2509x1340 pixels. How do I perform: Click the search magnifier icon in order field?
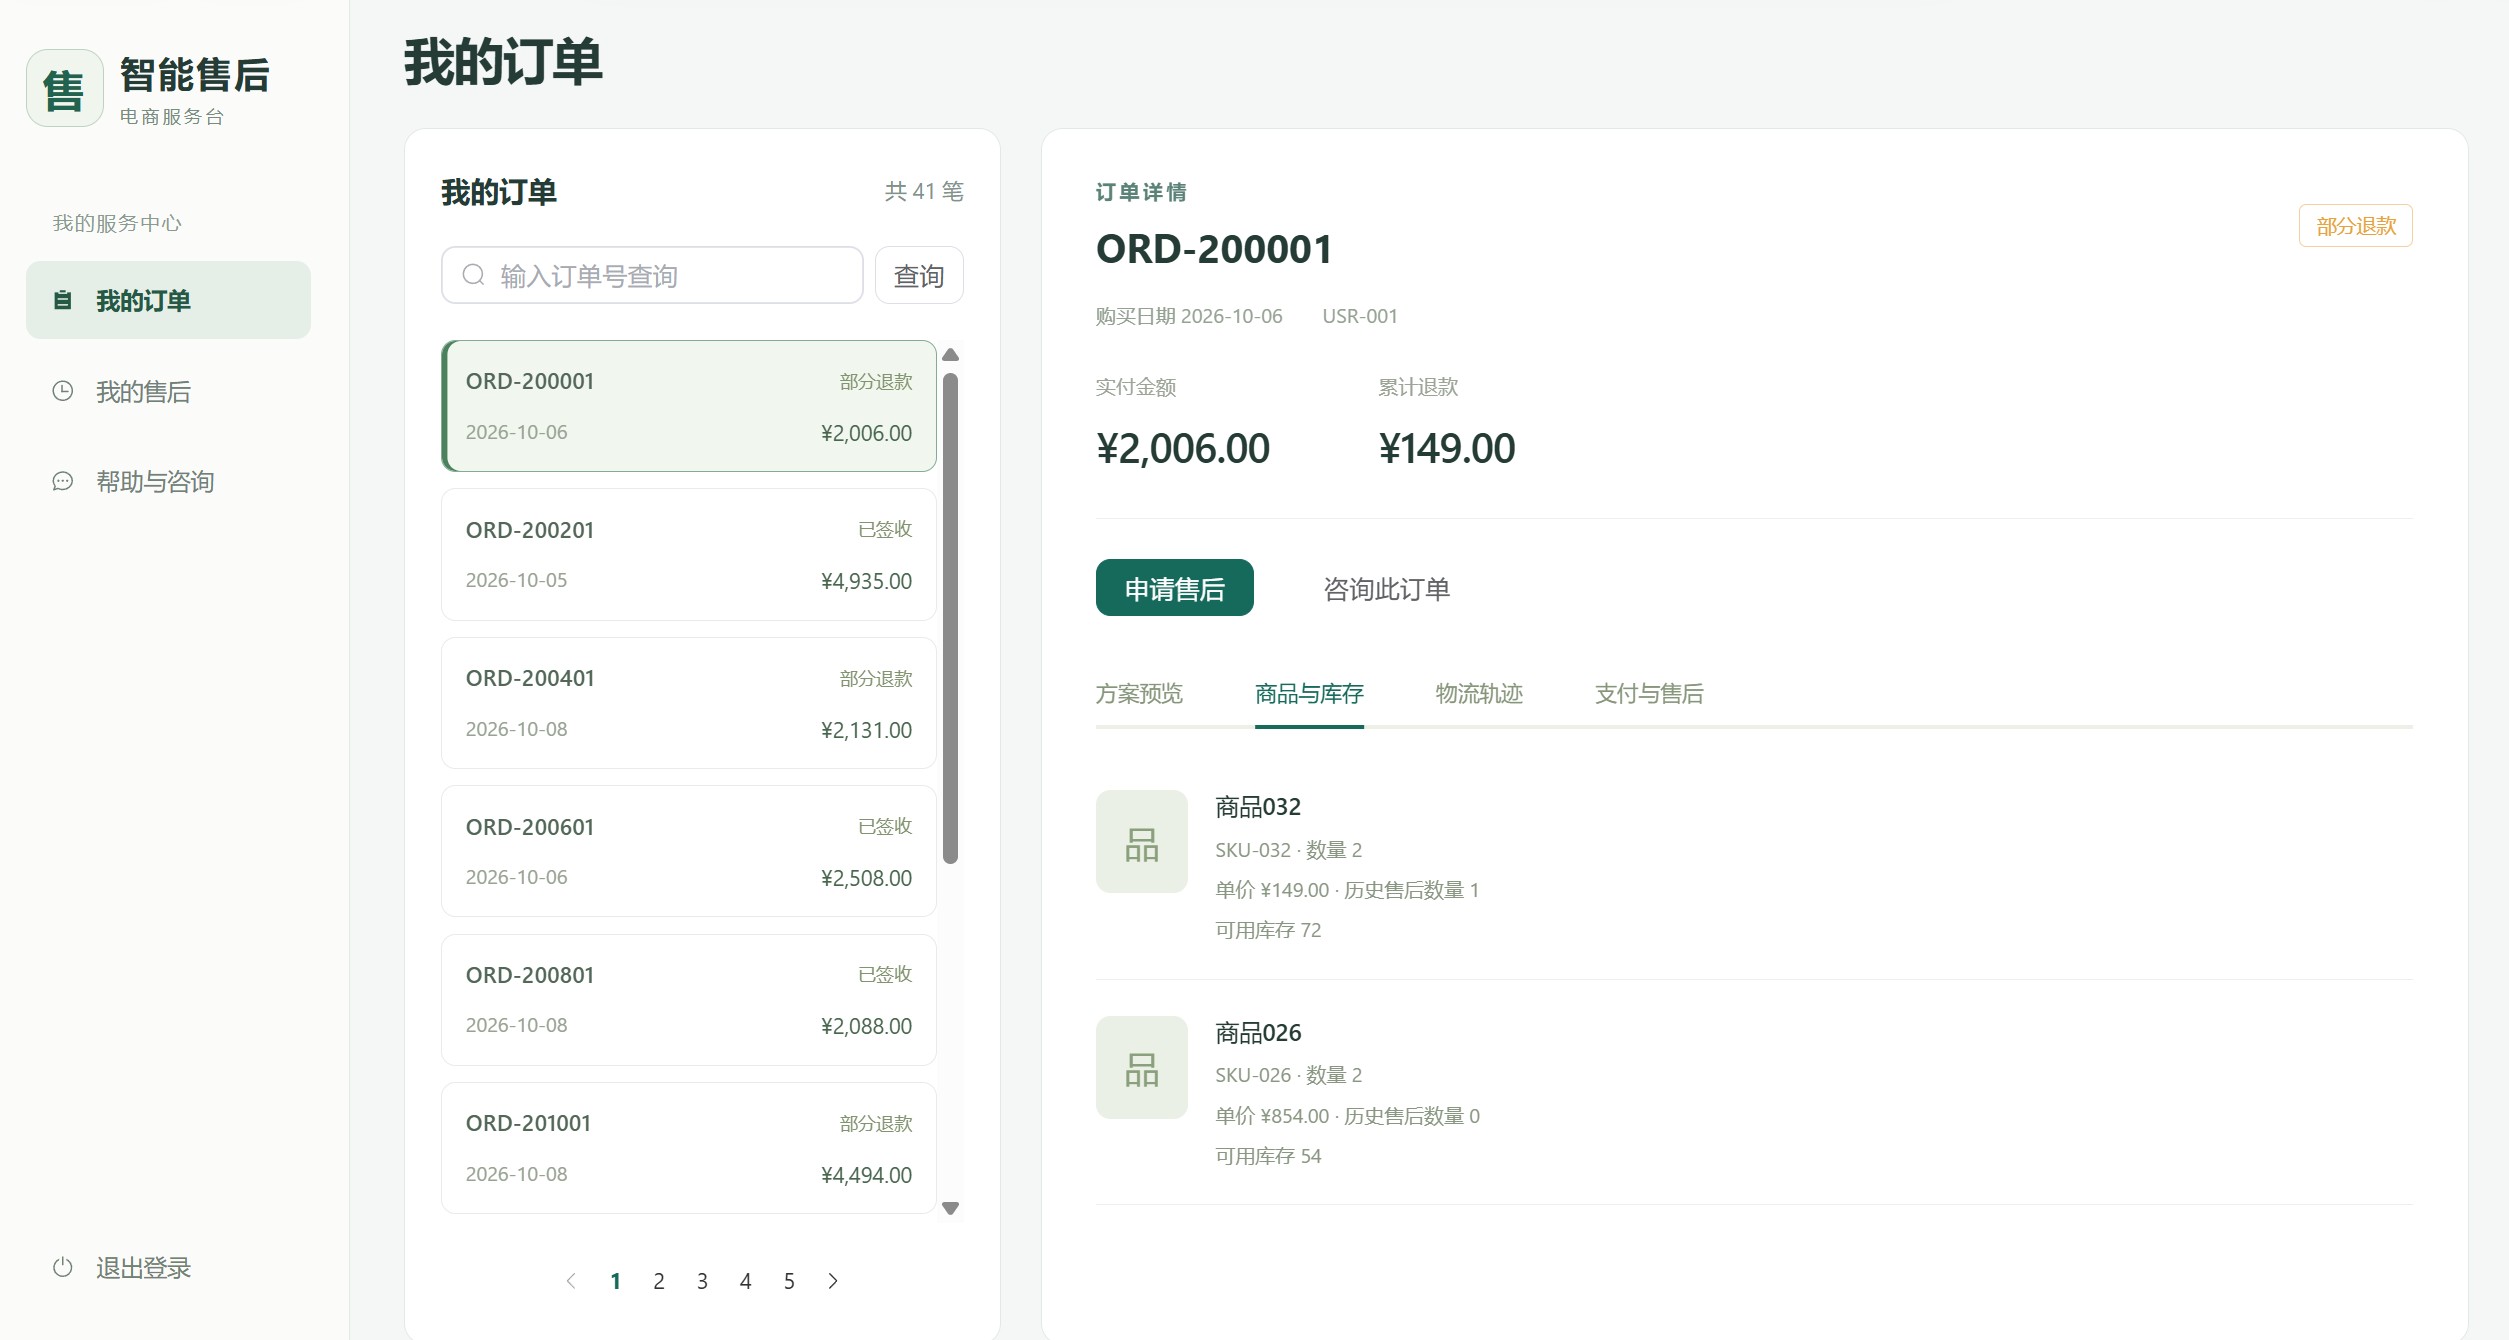click(474, 275)
